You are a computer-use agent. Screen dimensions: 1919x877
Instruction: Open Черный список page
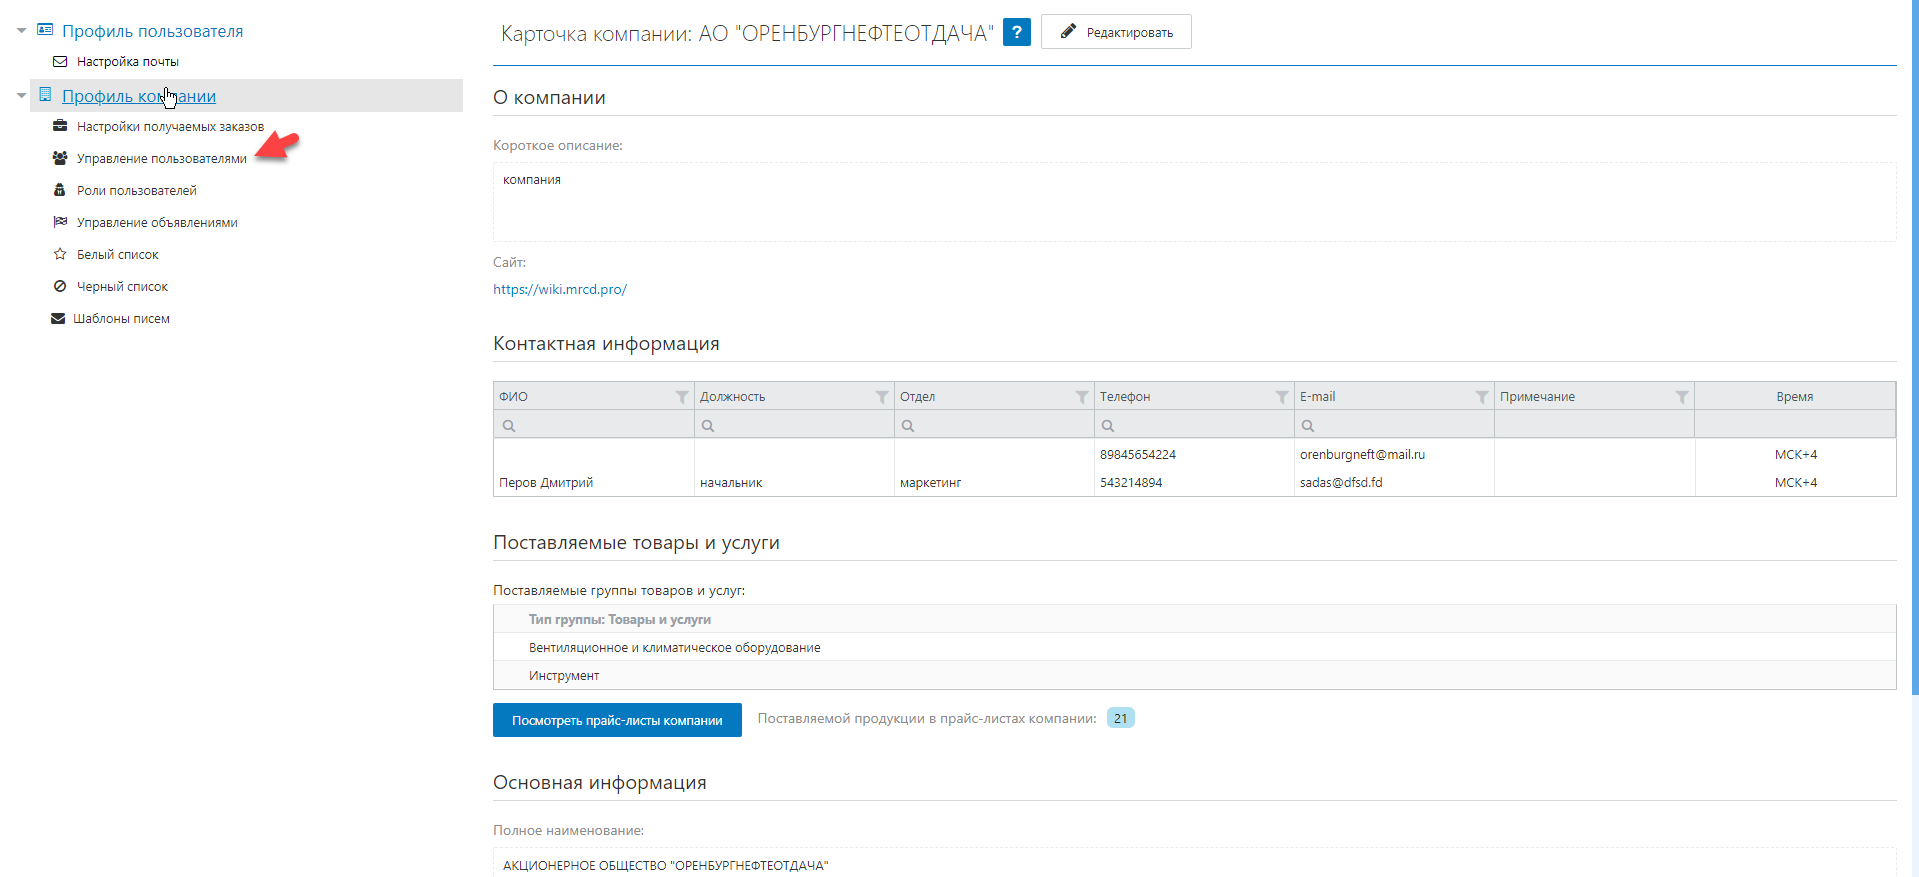click(x=122, y=287)
